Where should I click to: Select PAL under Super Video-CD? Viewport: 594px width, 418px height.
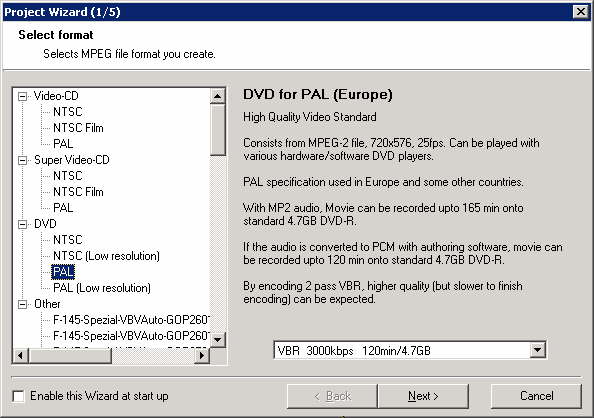click(x=63, y=208)
